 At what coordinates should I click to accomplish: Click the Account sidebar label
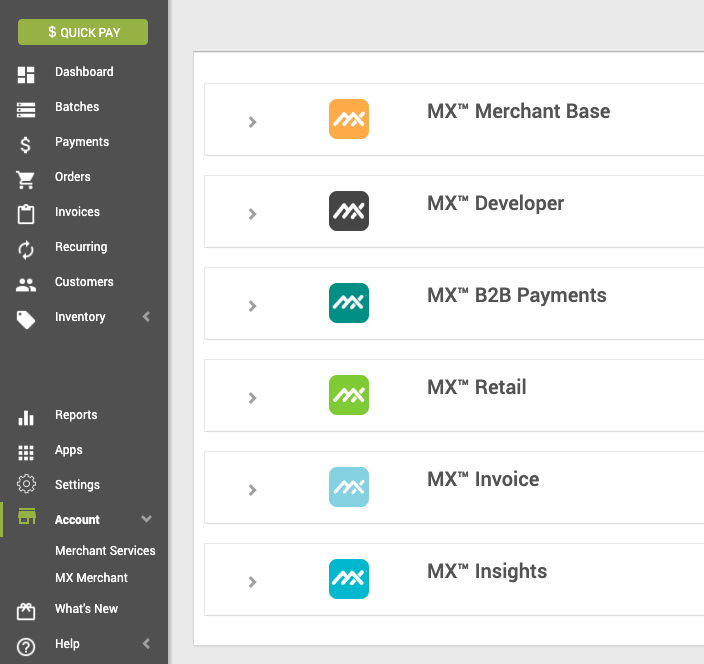[77, 519]
